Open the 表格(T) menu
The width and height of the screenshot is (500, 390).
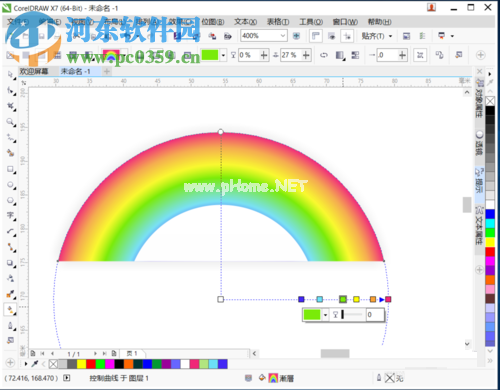[x=278, y=22]
